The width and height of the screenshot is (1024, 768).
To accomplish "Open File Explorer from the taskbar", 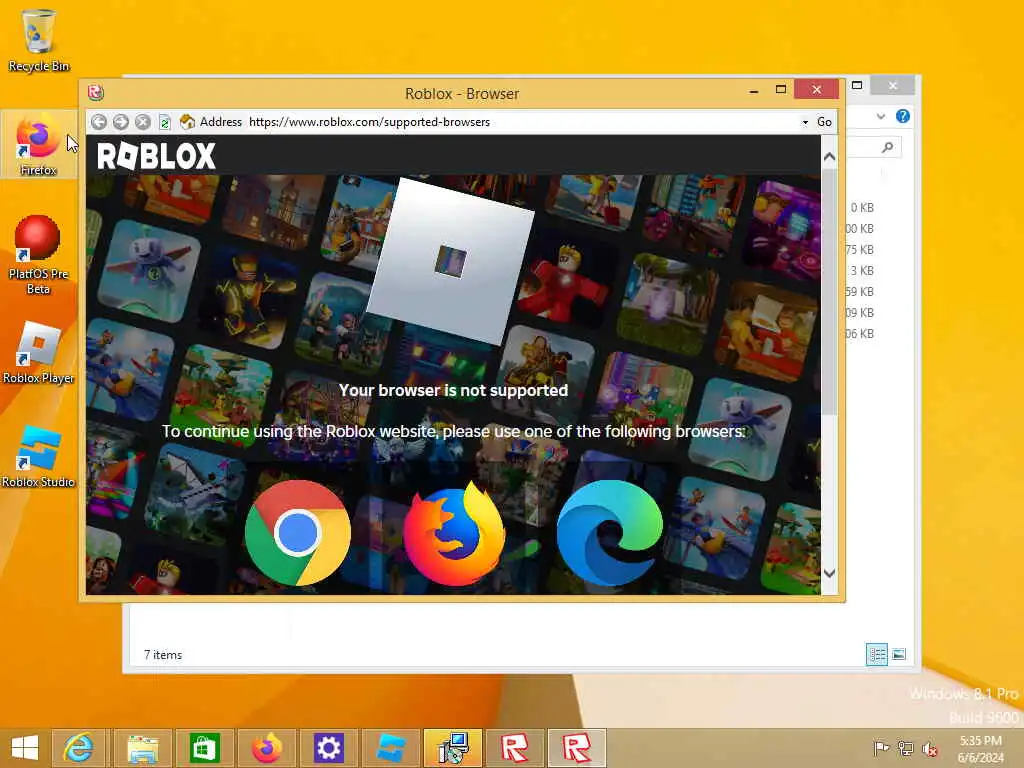I will click(x=142, y=748).
